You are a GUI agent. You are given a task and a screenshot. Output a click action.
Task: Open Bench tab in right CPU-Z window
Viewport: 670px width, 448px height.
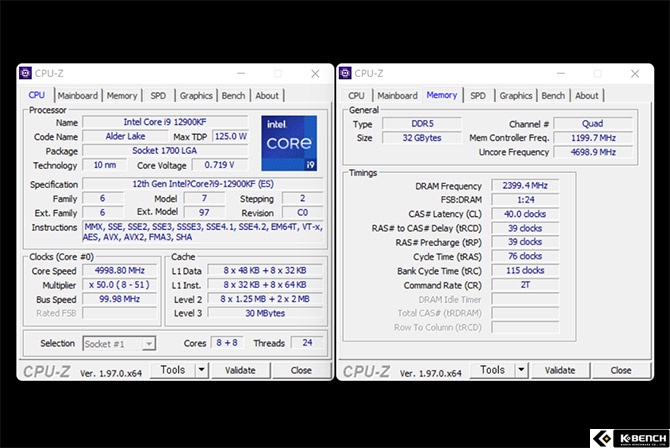click(x=553, y=95)
